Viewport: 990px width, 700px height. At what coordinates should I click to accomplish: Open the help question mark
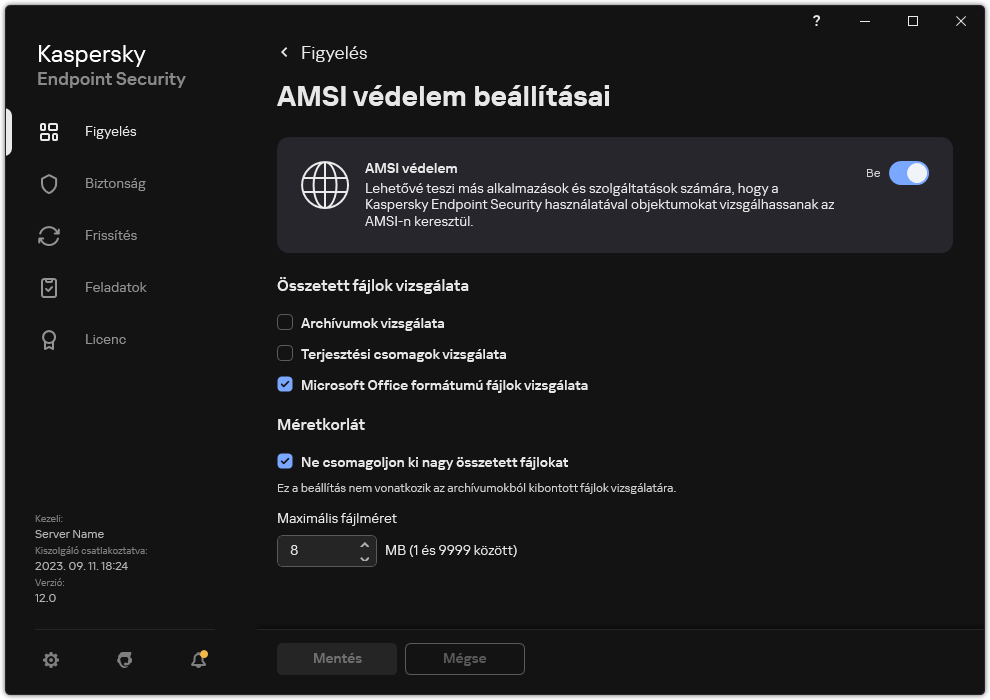[816, 21]
